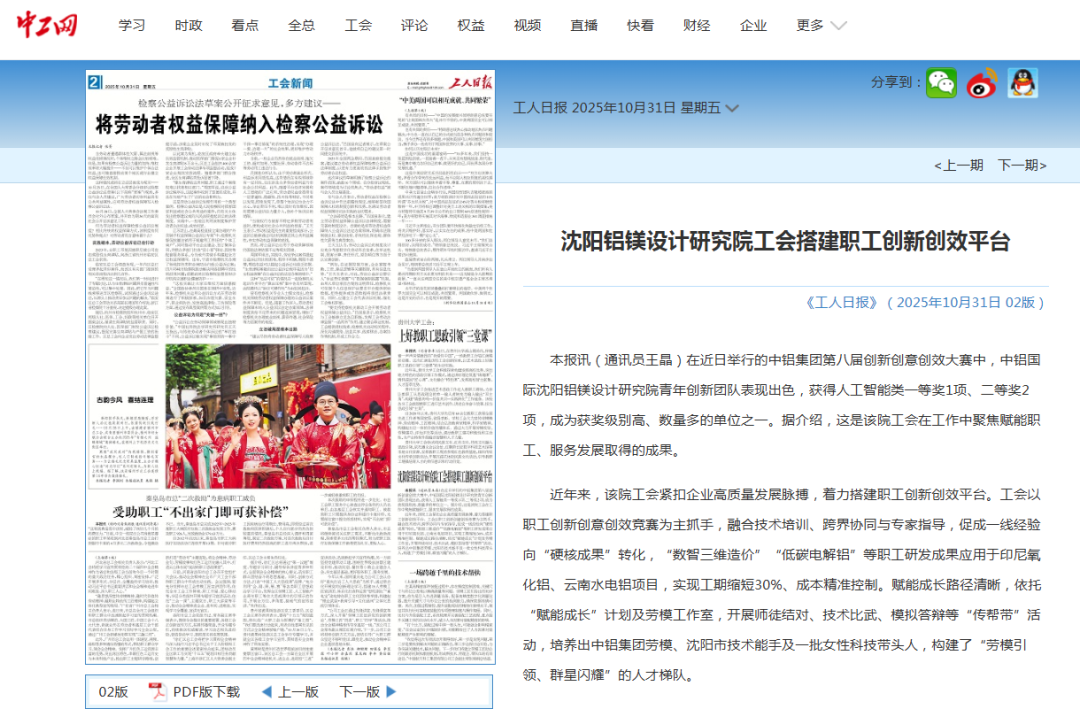Click the 中工网 site logo
This screenshot has height=709, width=1080.
pos(47,25)
